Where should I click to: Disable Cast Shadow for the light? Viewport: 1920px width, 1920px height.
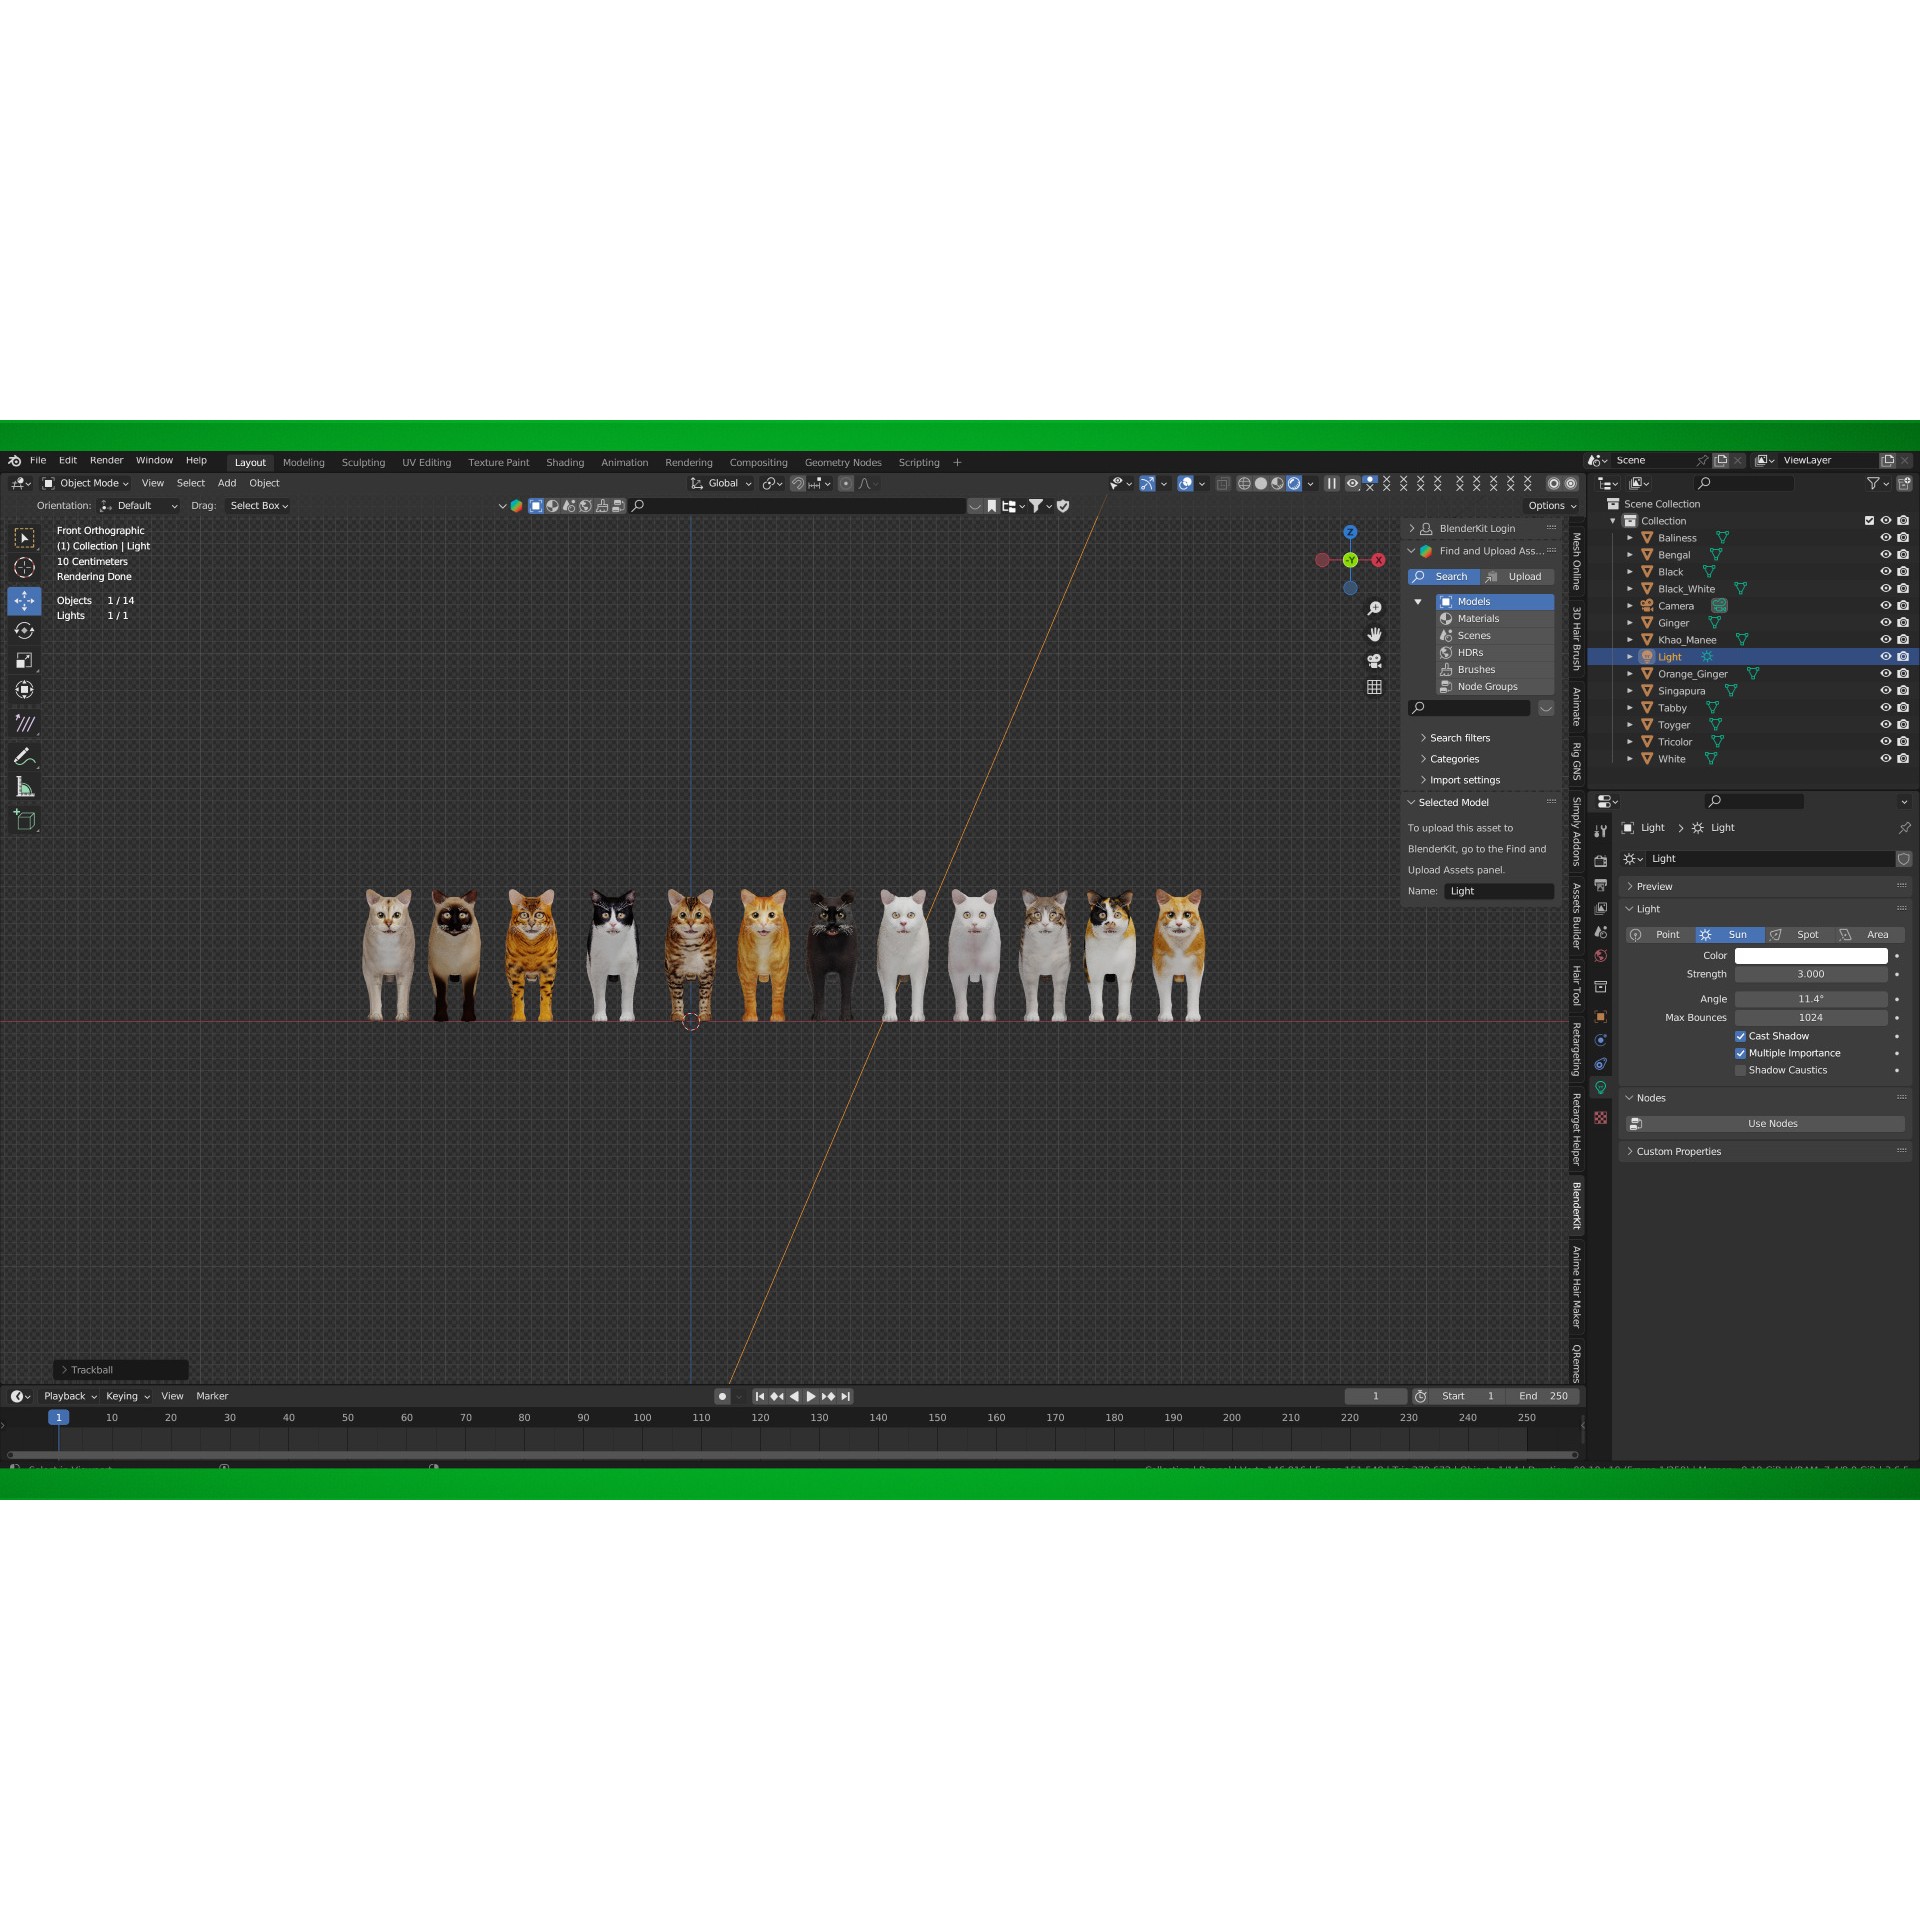click(x=1741, y=1036)
